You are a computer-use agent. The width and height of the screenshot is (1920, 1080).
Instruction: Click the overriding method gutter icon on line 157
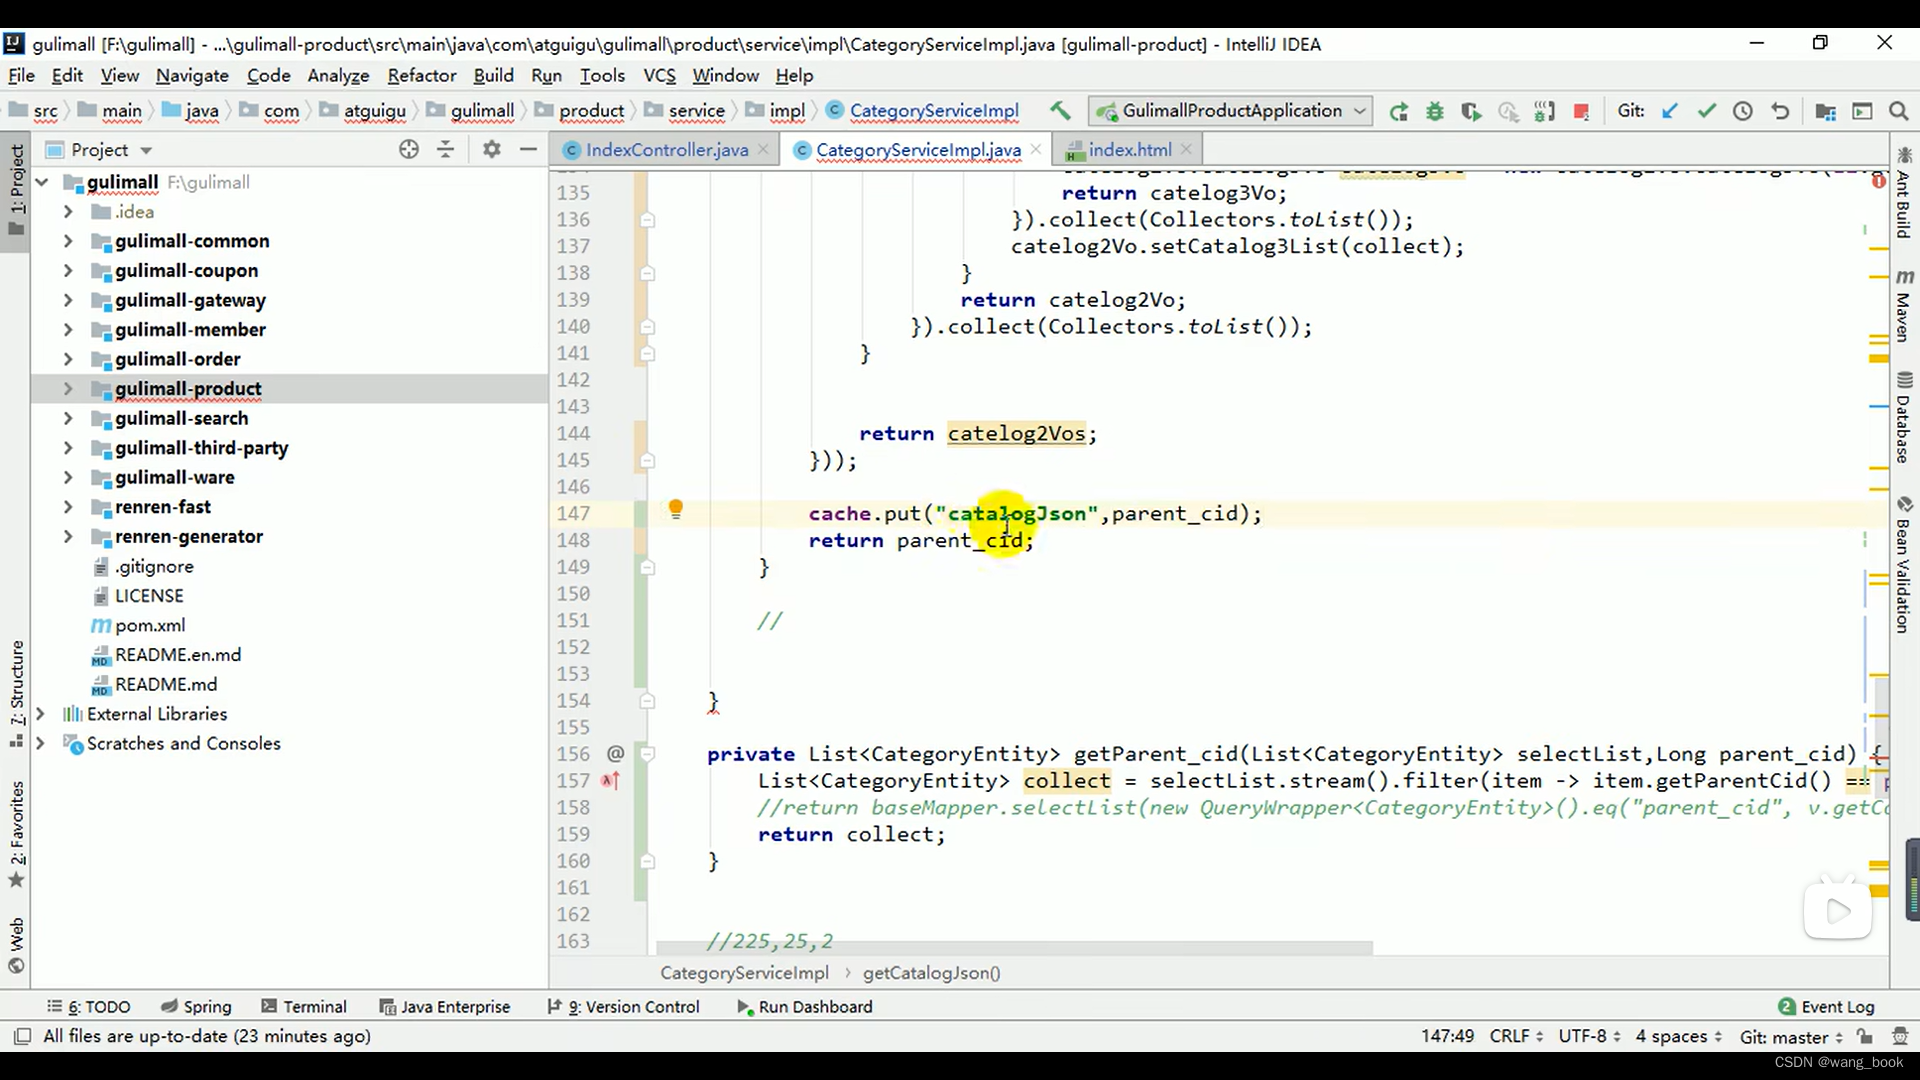[x=611, y=781]
